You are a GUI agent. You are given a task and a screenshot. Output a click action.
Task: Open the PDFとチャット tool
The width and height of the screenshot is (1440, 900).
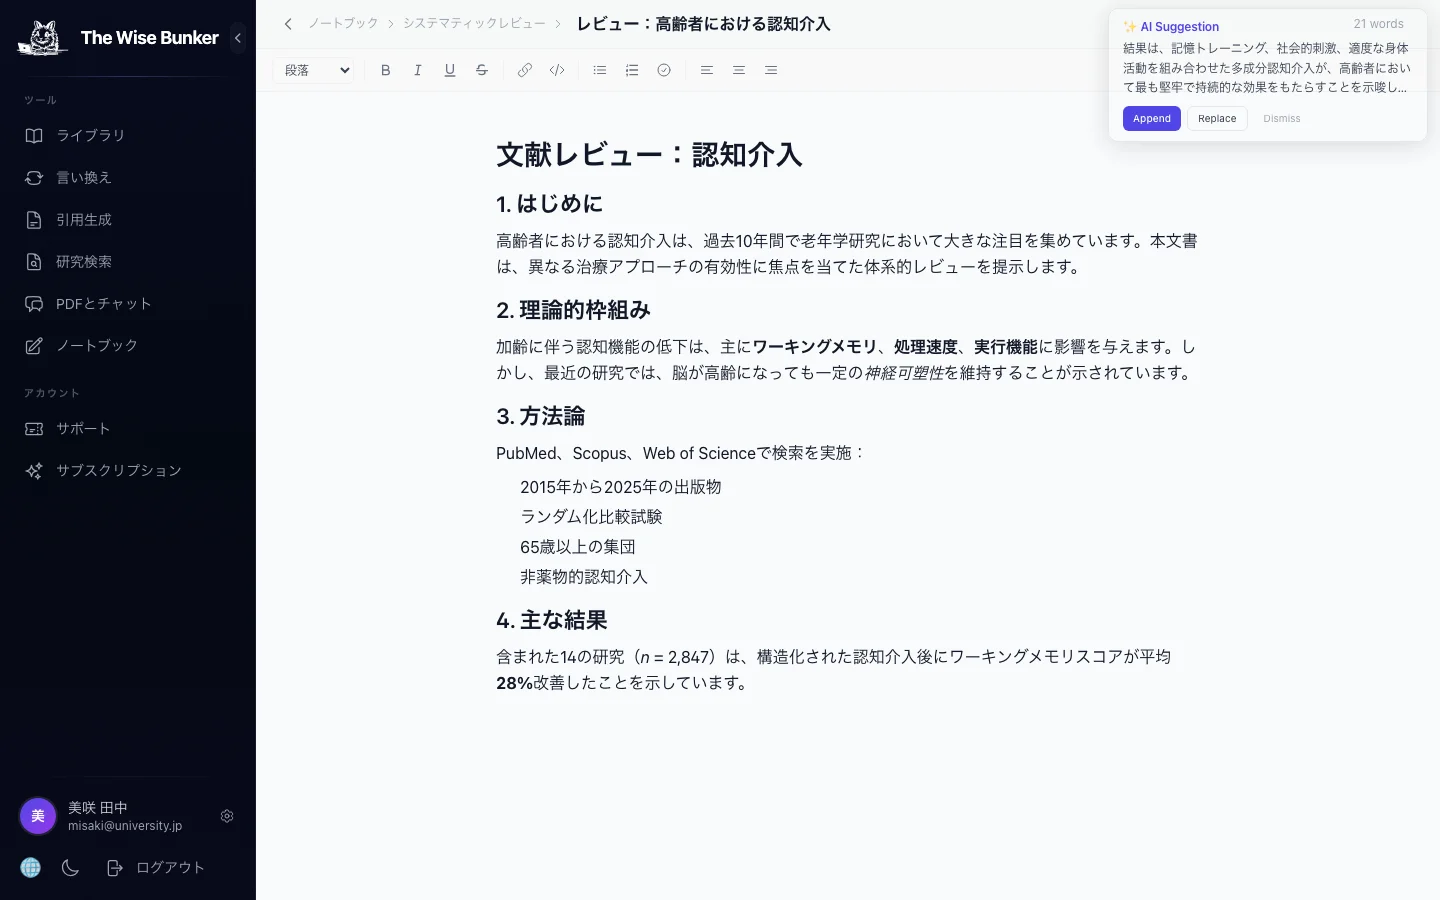click(x=104, y=303)
